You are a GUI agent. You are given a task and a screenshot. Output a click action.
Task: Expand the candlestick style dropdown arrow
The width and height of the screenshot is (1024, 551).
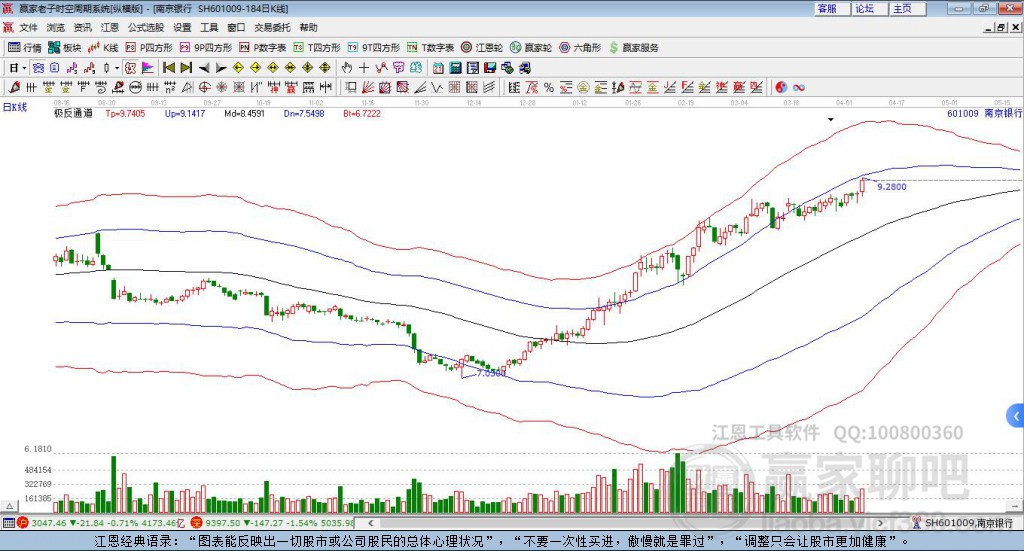(x=117, y=68)
